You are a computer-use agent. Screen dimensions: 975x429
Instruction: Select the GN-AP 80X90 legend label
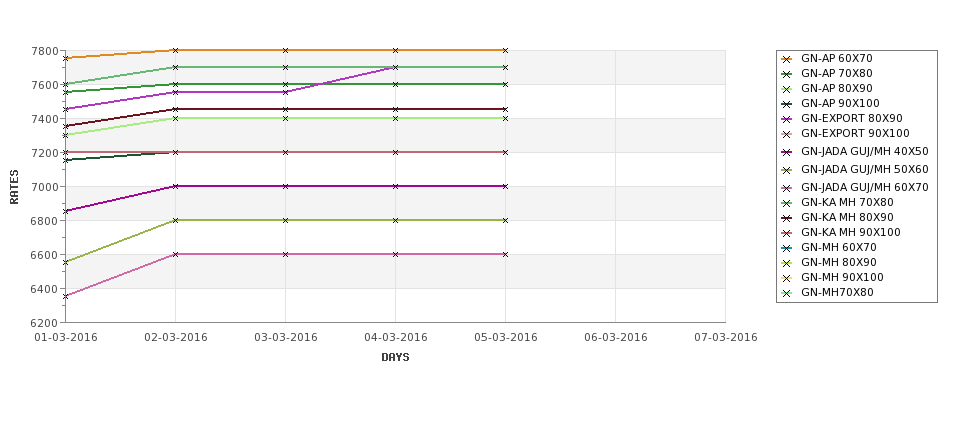836,88
